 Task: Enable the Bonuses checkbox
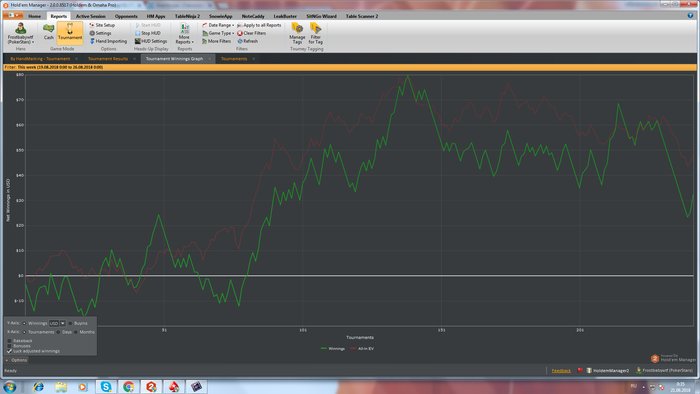point(9,346)
